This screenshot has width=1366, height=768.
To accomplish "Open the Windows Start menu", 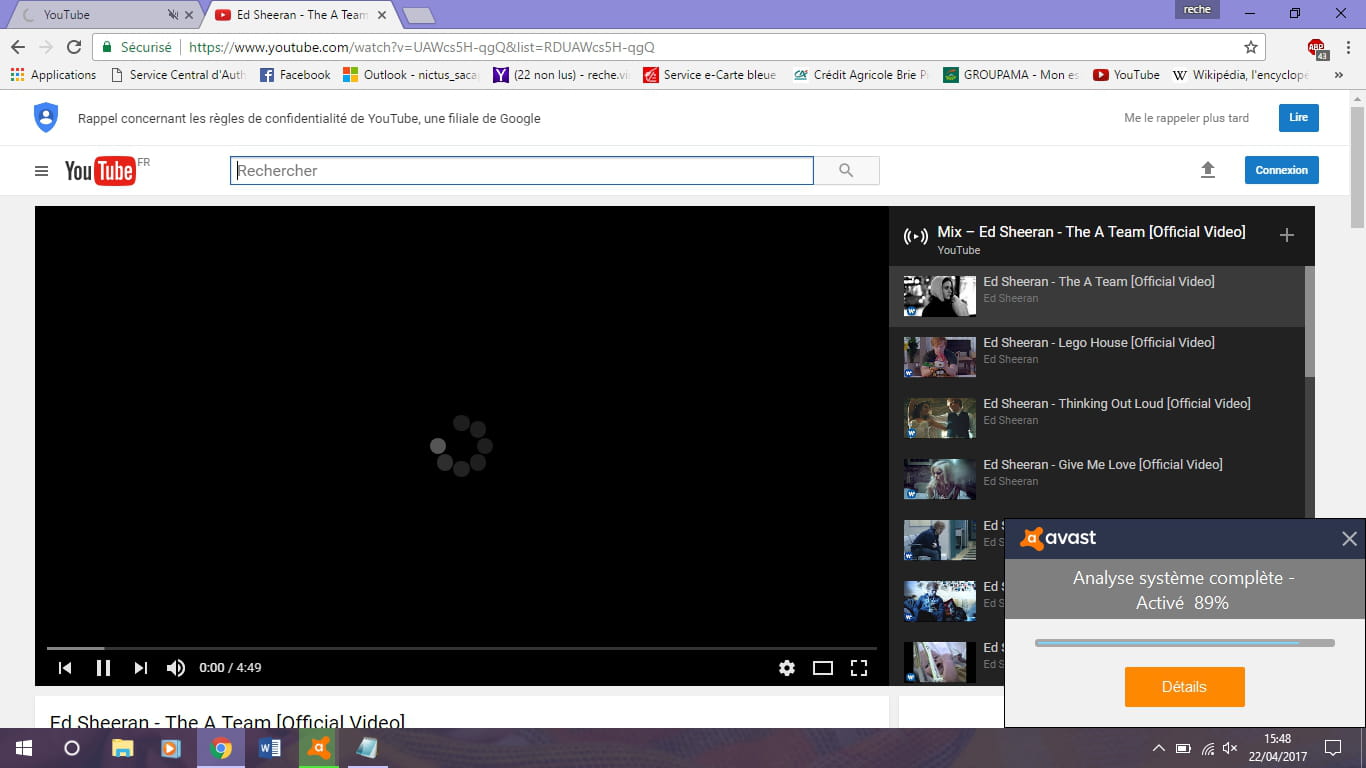I will click(x=24, y=748).
